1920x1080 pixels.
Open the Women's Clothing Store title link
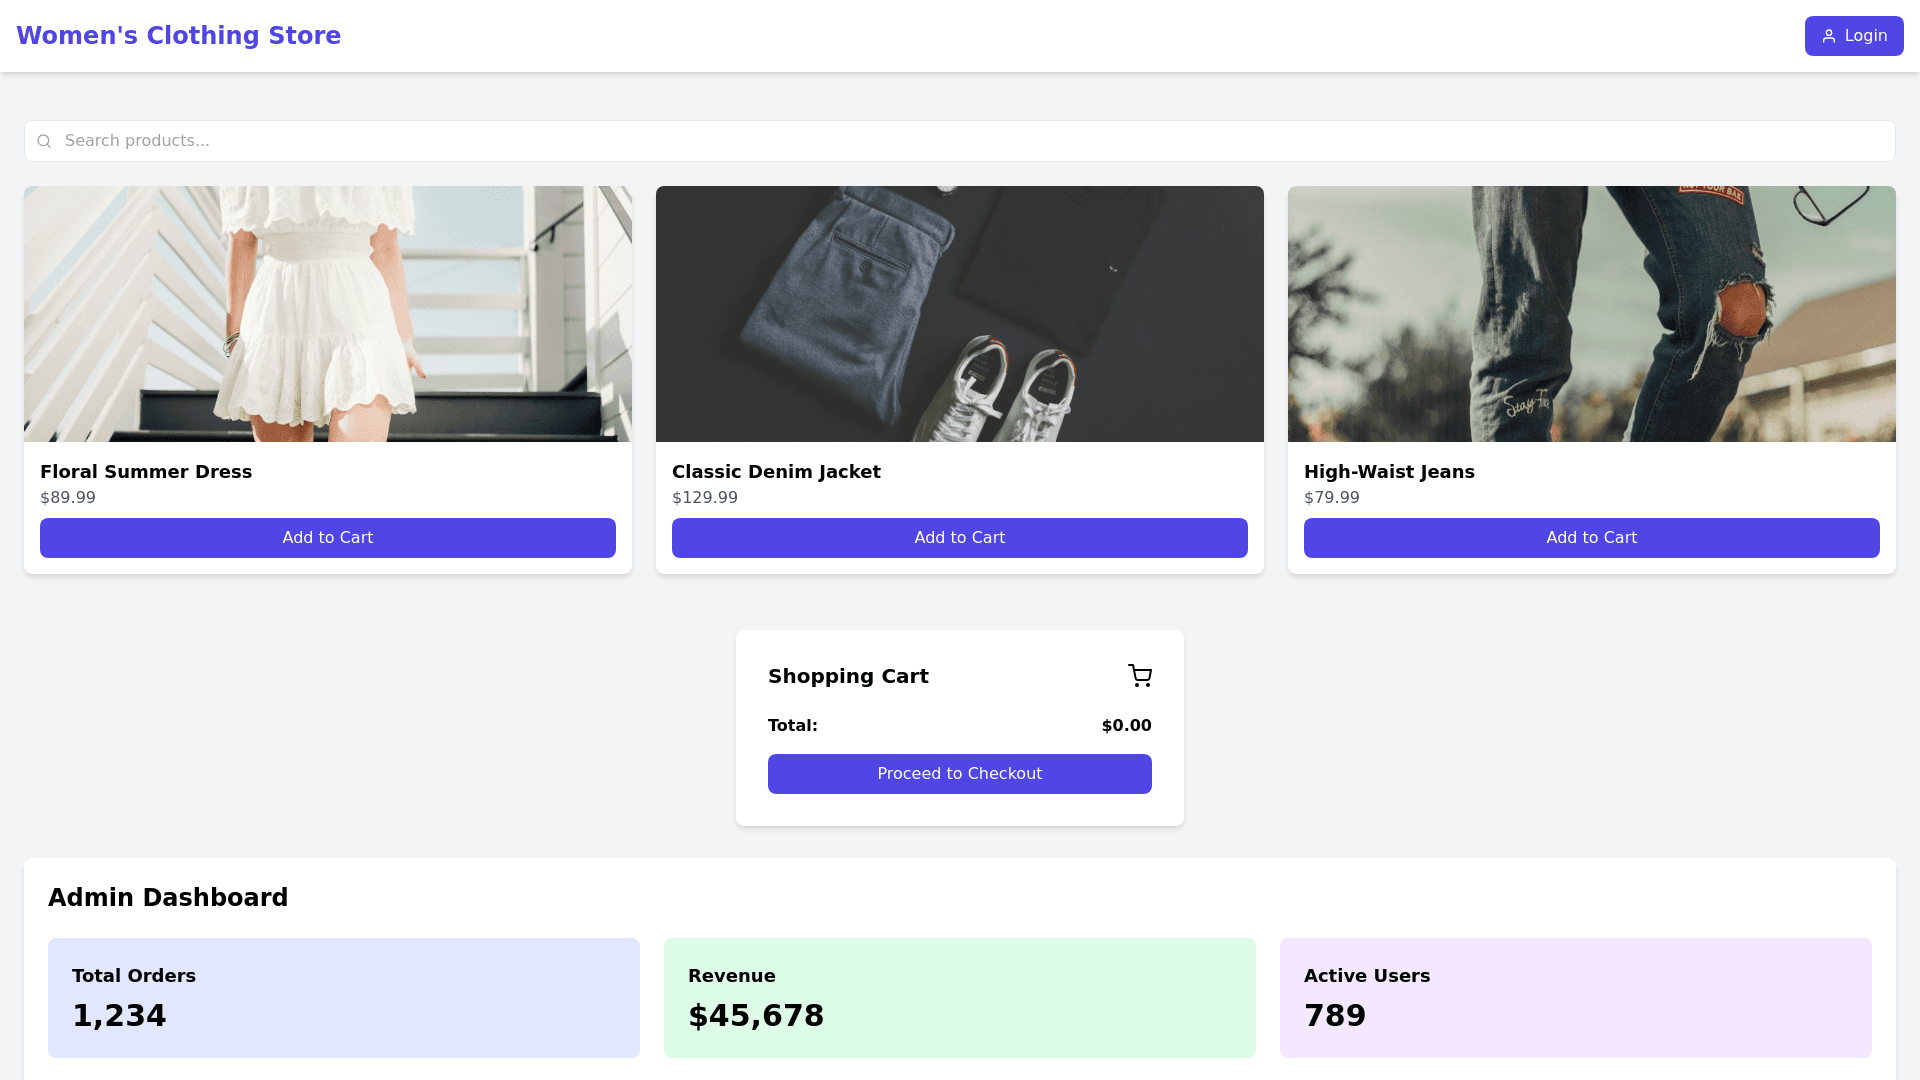pos(179,36)
